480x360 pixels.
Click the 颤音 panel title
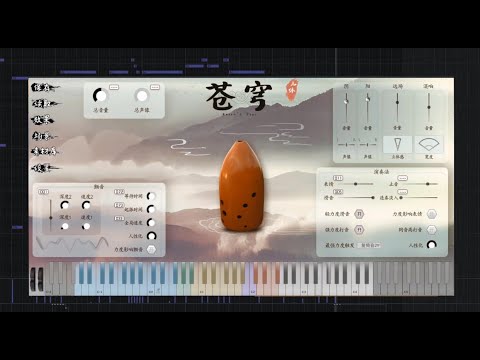tap(99, 187)
